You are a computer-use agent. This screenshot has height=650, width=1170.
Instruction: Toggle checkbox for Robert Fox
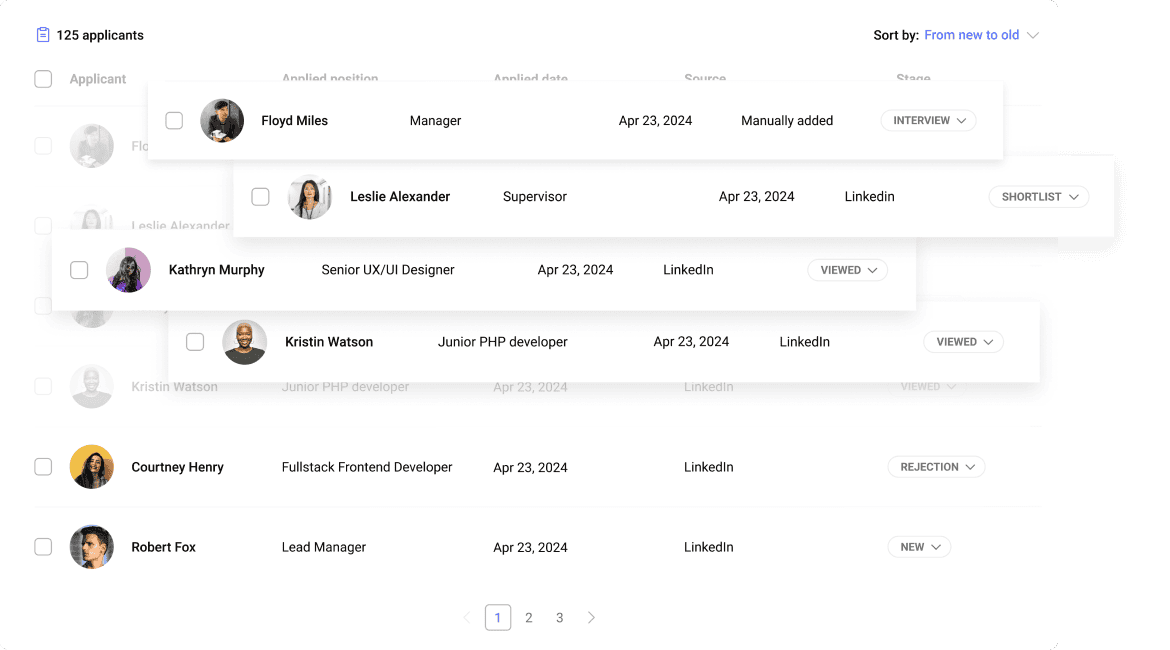43,547
